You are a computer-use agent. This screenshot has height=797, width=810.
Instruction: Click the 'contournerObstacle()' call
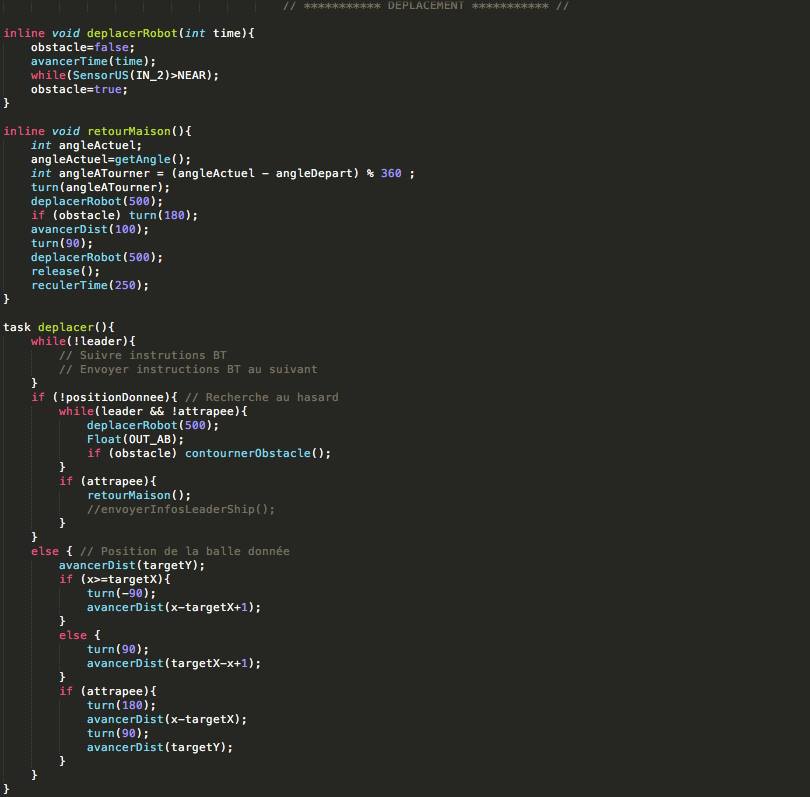(254, 453)
